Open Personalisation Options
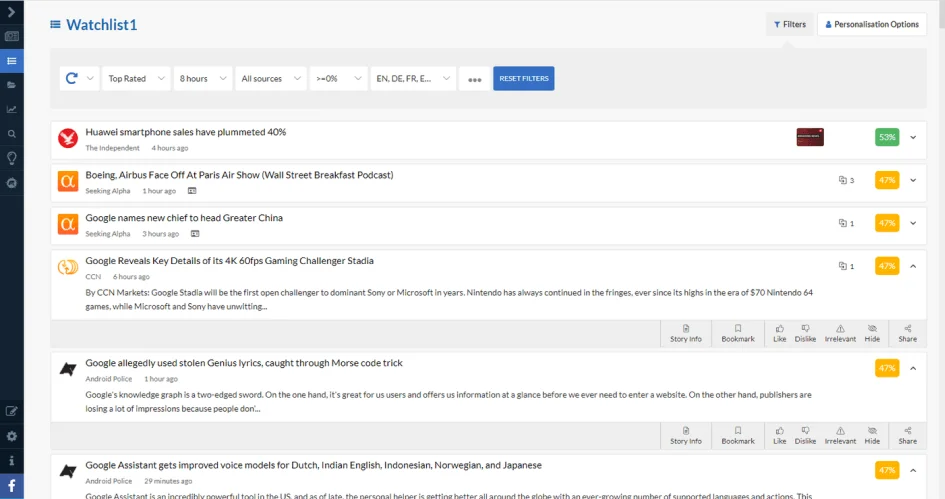The height and width of the screenshot is (499, 945). [x=871, y=24]
